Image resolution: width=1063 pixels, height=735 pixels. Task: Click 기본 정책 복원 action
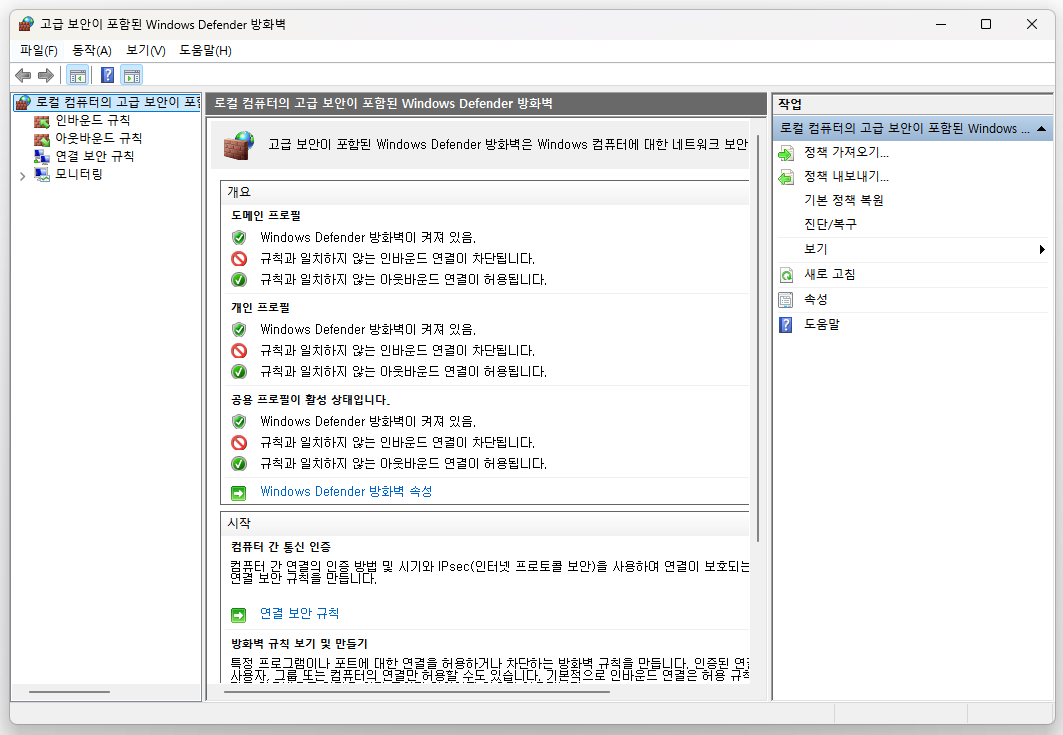pyautogui.click(x=843, y=200)
